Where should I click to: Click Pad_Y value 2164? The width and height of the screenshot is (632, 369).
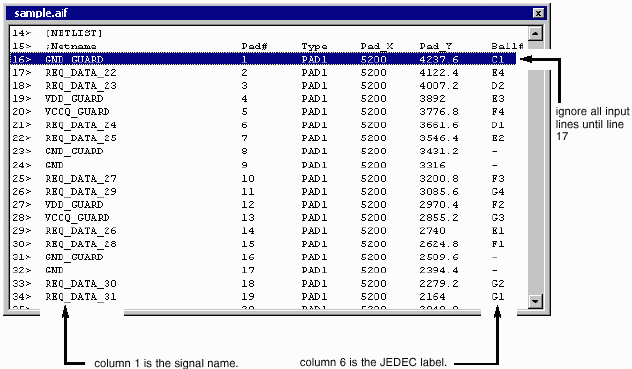pyautogui.click(x=432, y=296)
